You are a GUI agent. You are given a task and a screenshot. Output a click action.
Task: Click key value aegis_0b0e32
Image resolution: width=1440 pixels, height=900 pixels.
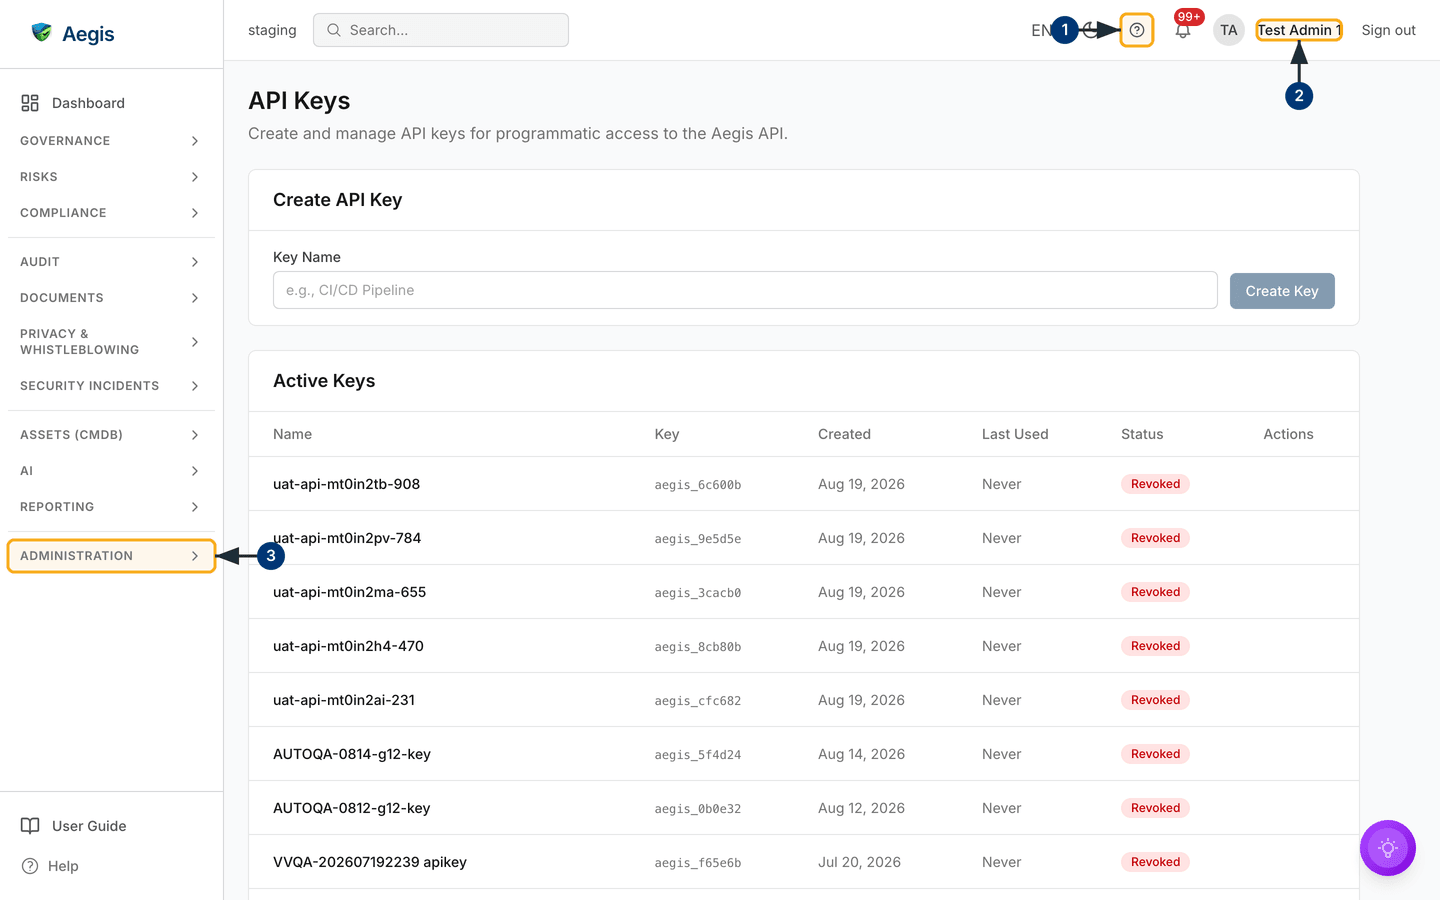tap(698, 809)
